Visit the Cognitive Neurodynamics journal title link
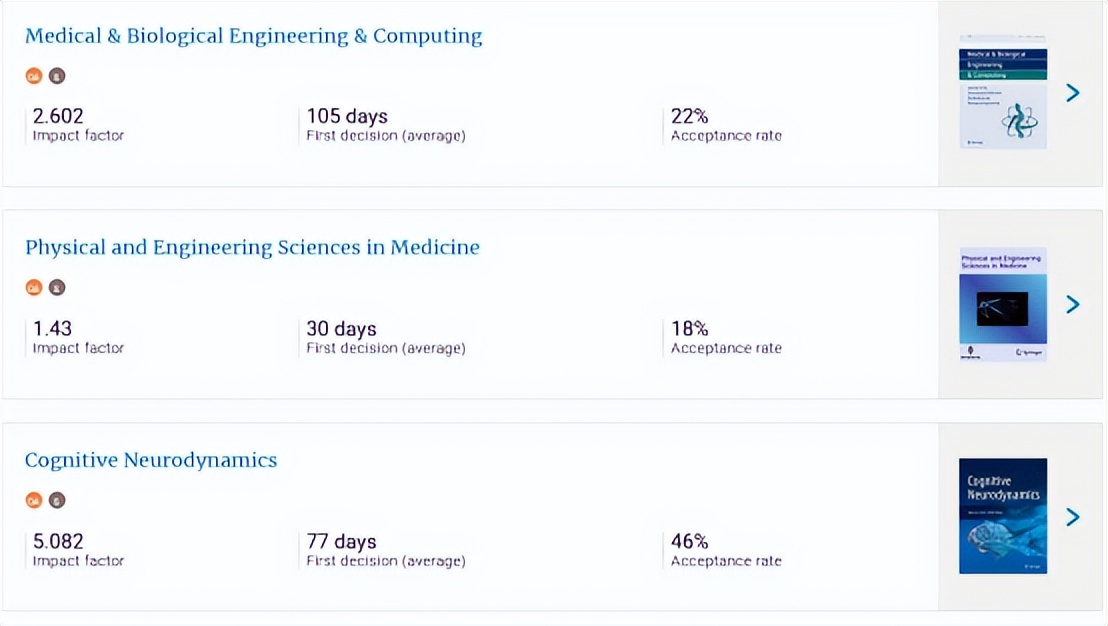Image resolution: width=1108 pixels, height=626 pixels. tap(151, 460)
